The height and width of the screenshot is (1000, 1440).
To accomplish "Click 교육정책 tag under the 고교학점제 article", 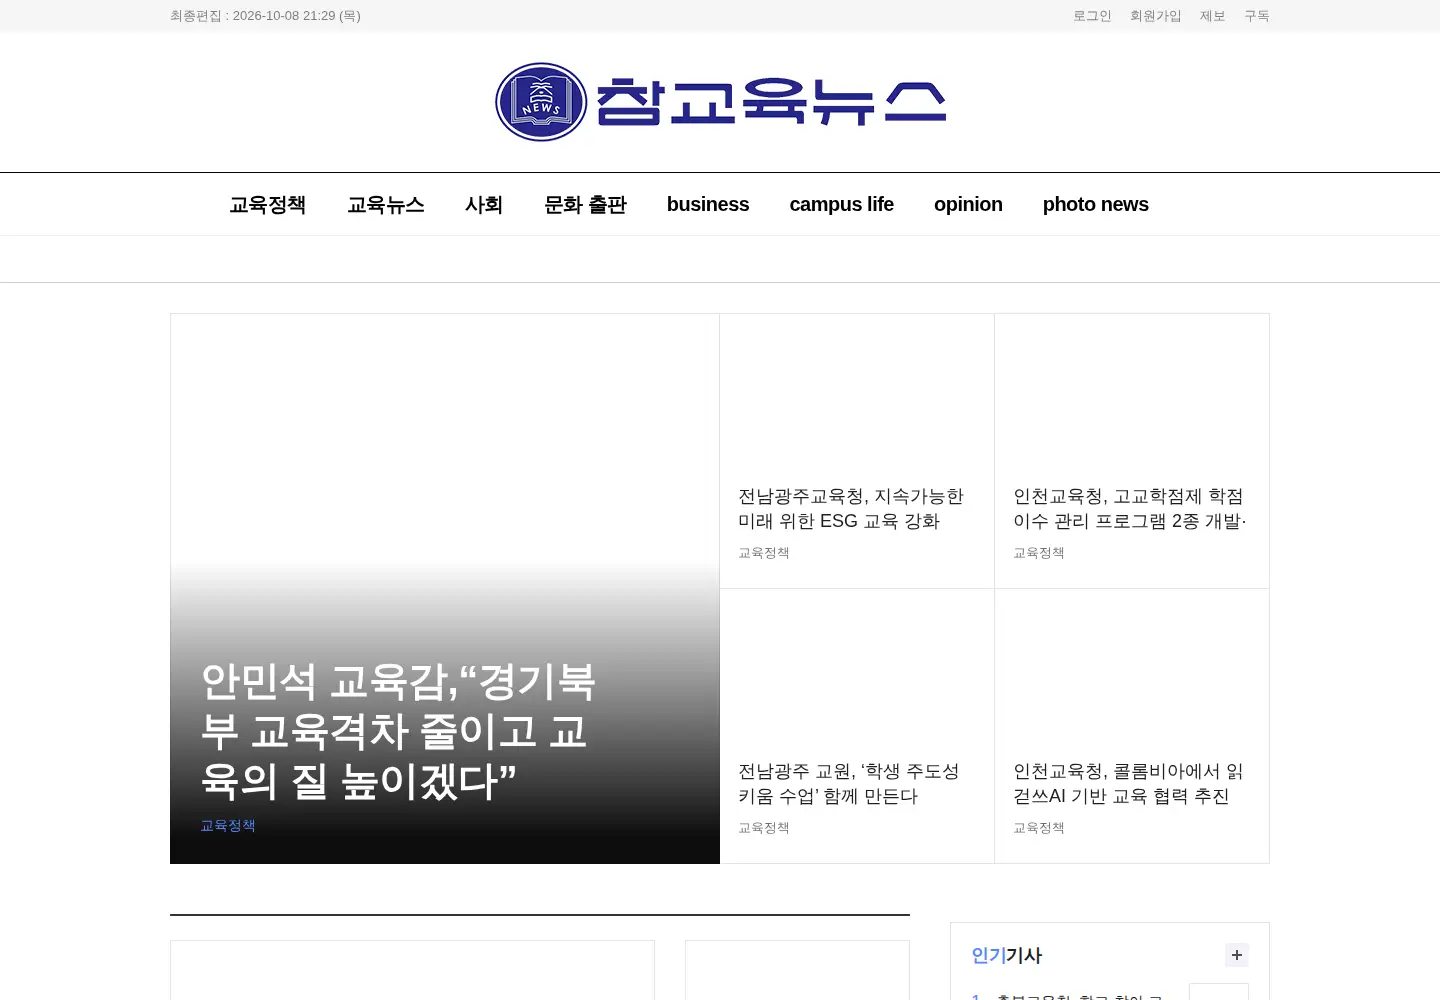I will click(1039, 553).
